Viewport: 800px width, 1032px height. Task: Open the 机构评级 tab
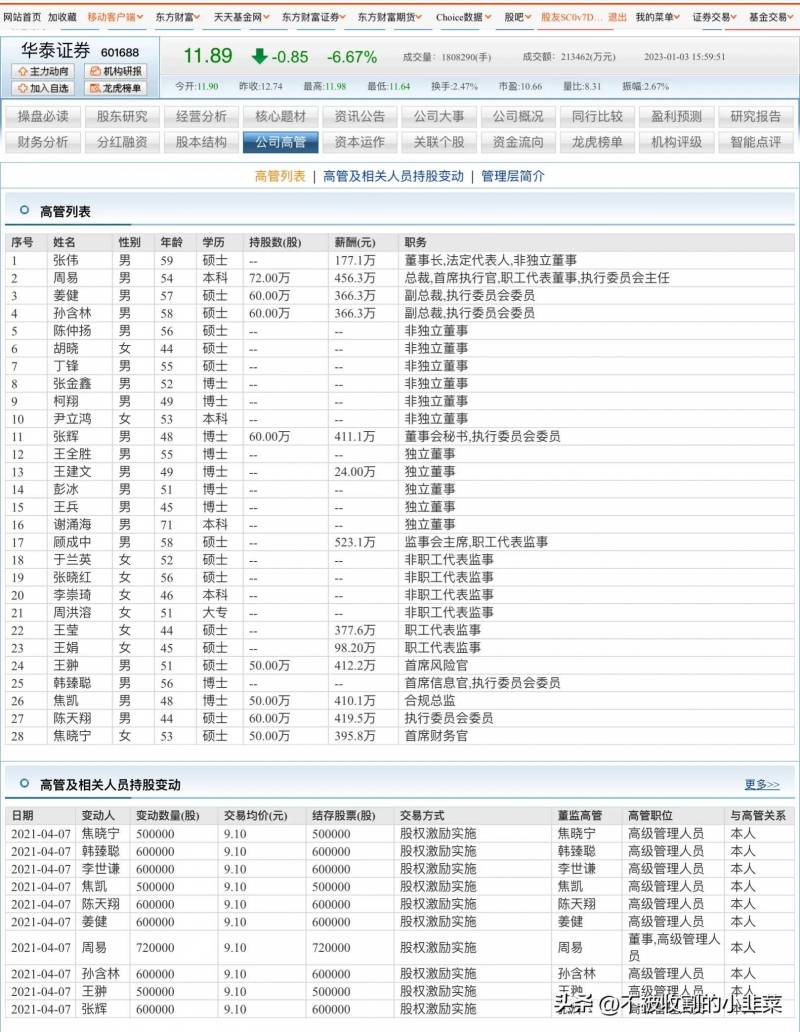pyautogui.click(x=676, y=142)
